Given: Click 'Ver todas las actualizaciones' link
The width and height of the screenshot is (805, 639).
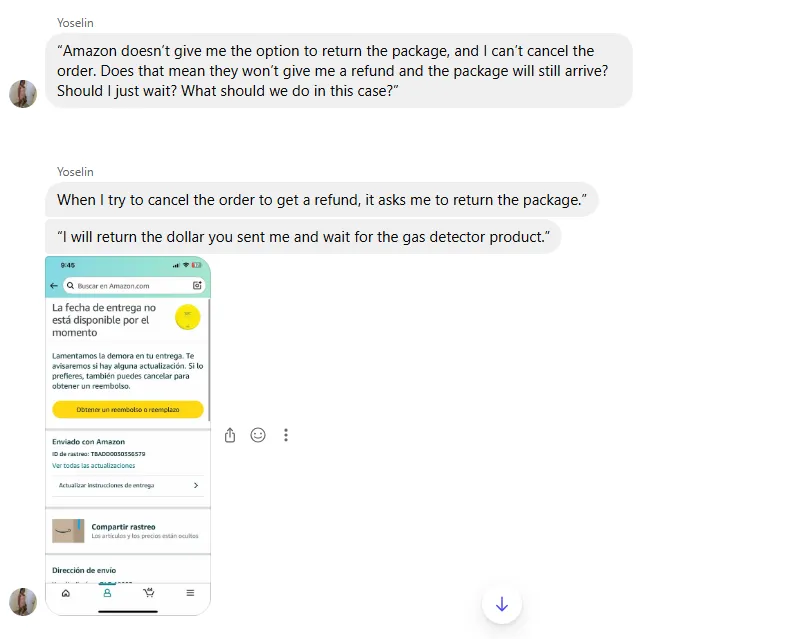Looking at the screenshot, I should (93, 466).
